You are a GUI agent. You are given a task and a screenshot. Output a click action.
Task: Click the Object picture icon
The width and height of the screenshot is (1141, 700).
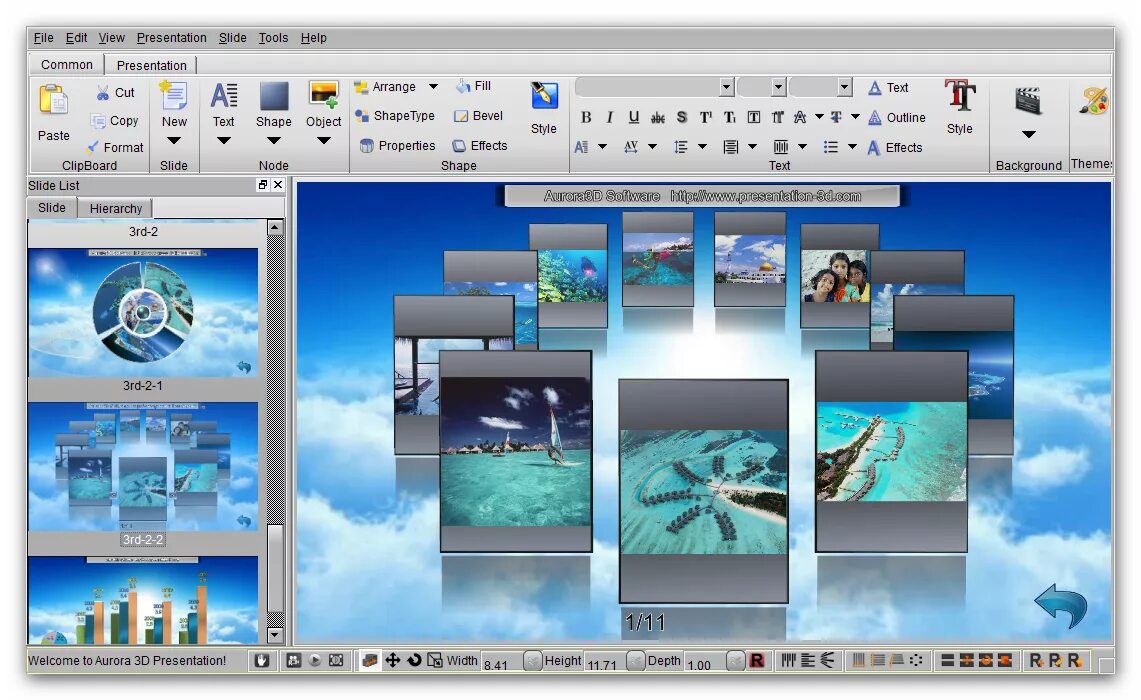[x=323, y=96]
